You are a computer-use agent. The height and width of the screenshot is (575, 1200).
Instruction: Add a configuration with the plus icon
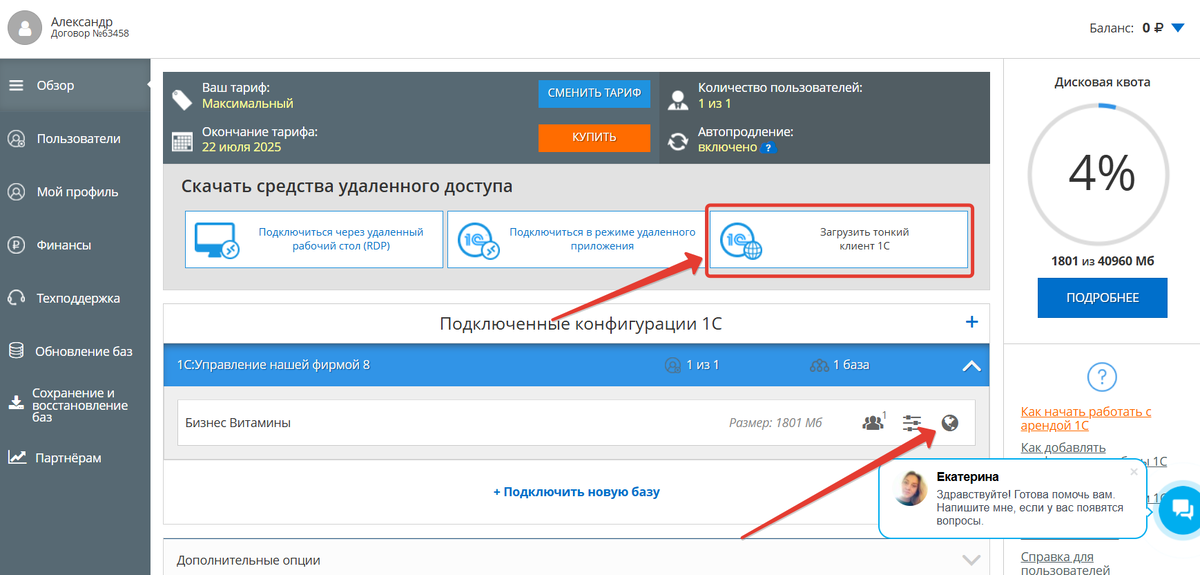pyautogui.click(x=971, y=322)
